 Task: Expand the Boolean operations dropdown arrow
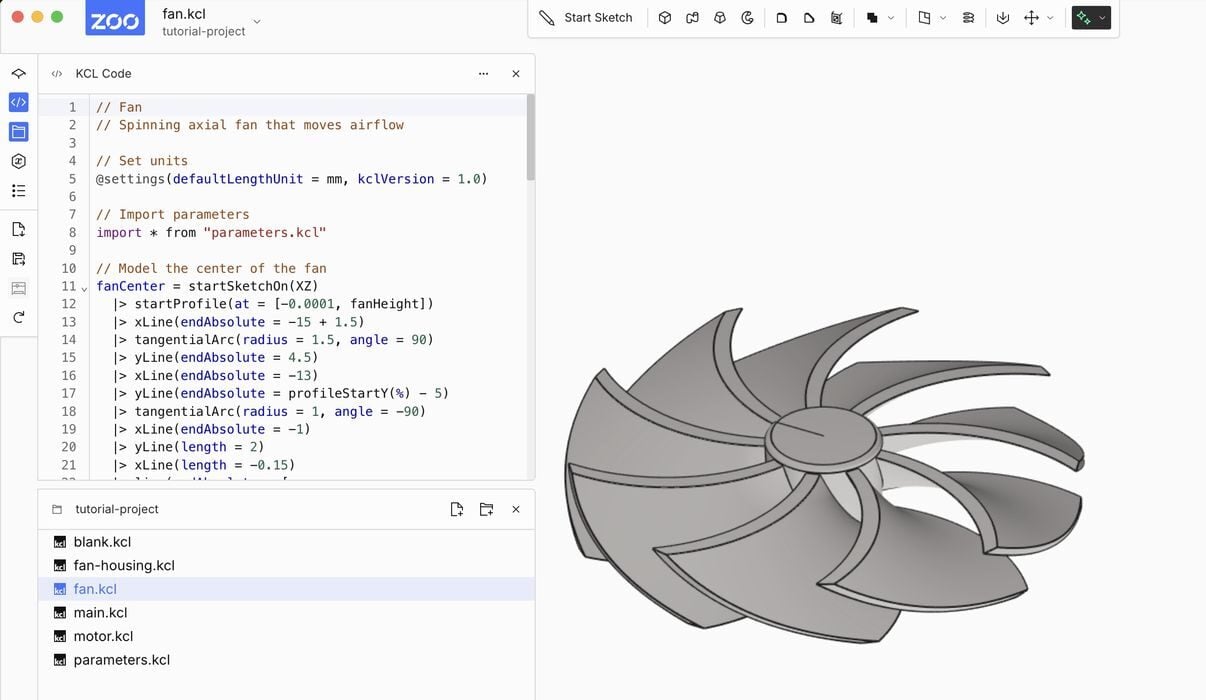(890, 18)
